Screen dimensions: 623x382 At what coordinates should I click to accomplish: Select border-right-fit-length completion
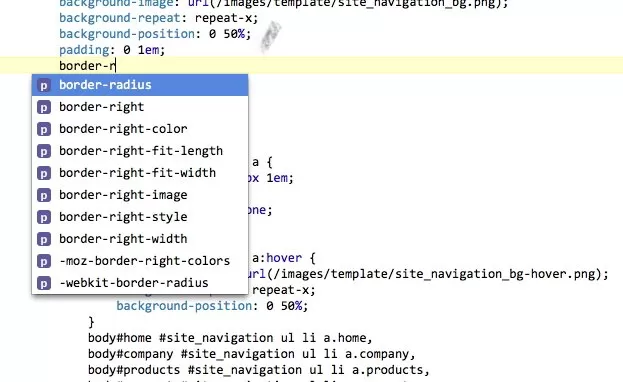tap(140, 151)
